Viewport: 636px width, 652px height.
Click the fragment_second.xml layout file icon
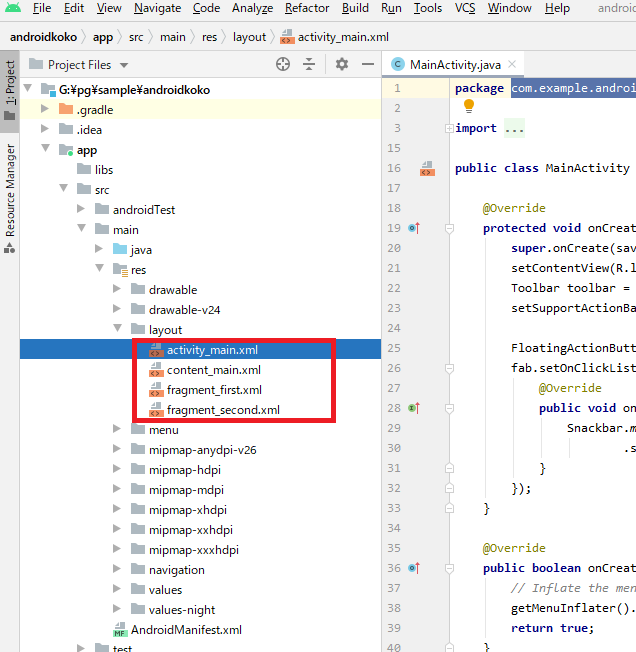(x=156, y=410)
